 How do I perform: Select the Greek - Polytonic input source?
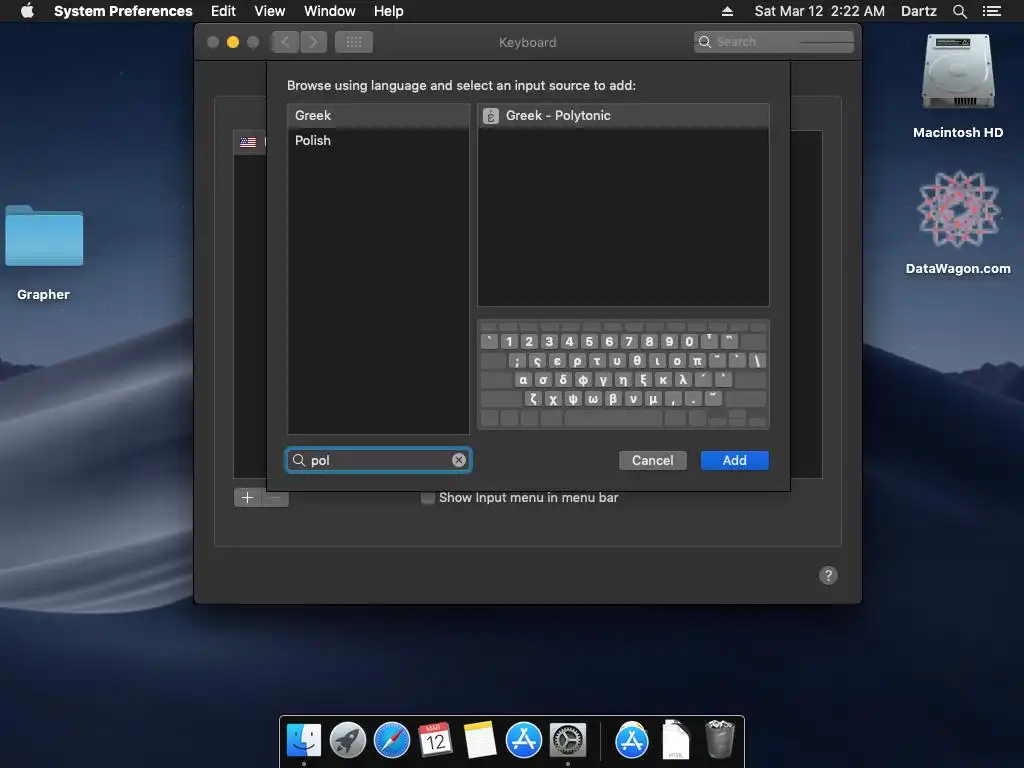tap(623, 116)
